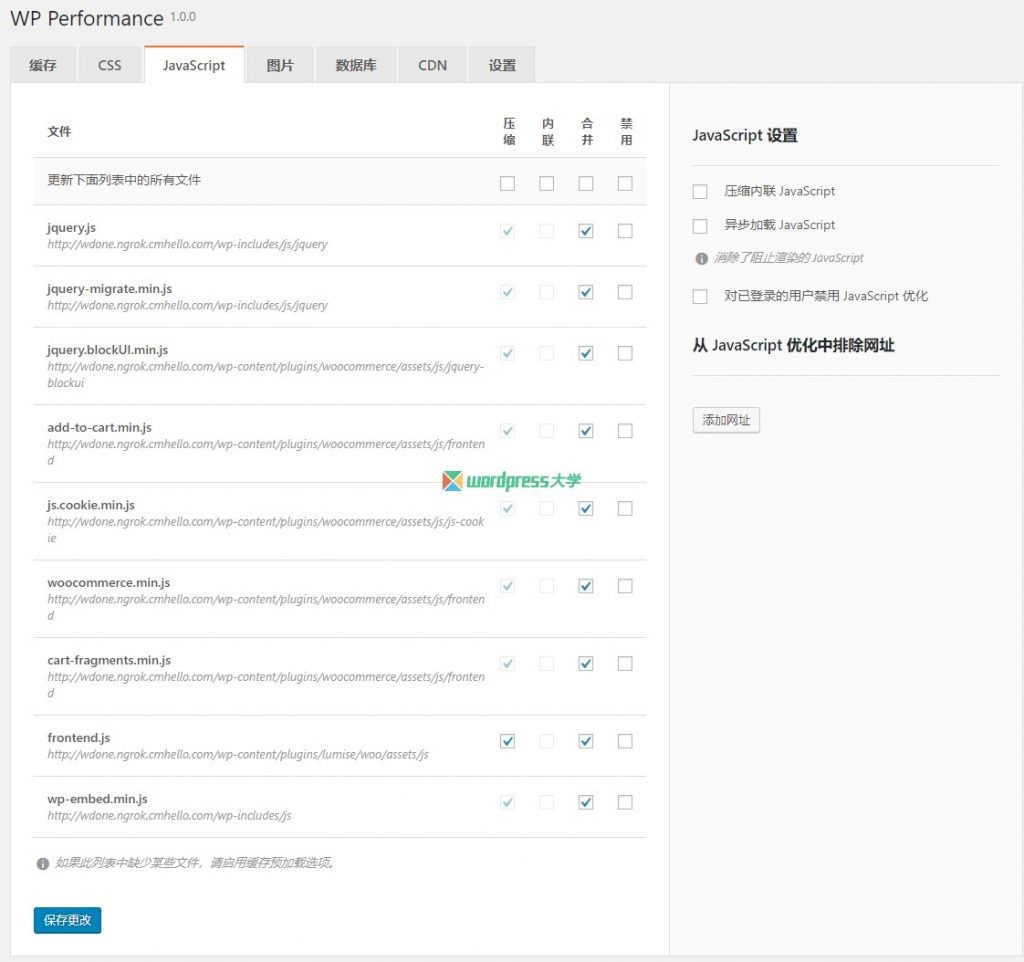Click the 文件 column header
Screen dimensions: 1024x962
point(59,131)
